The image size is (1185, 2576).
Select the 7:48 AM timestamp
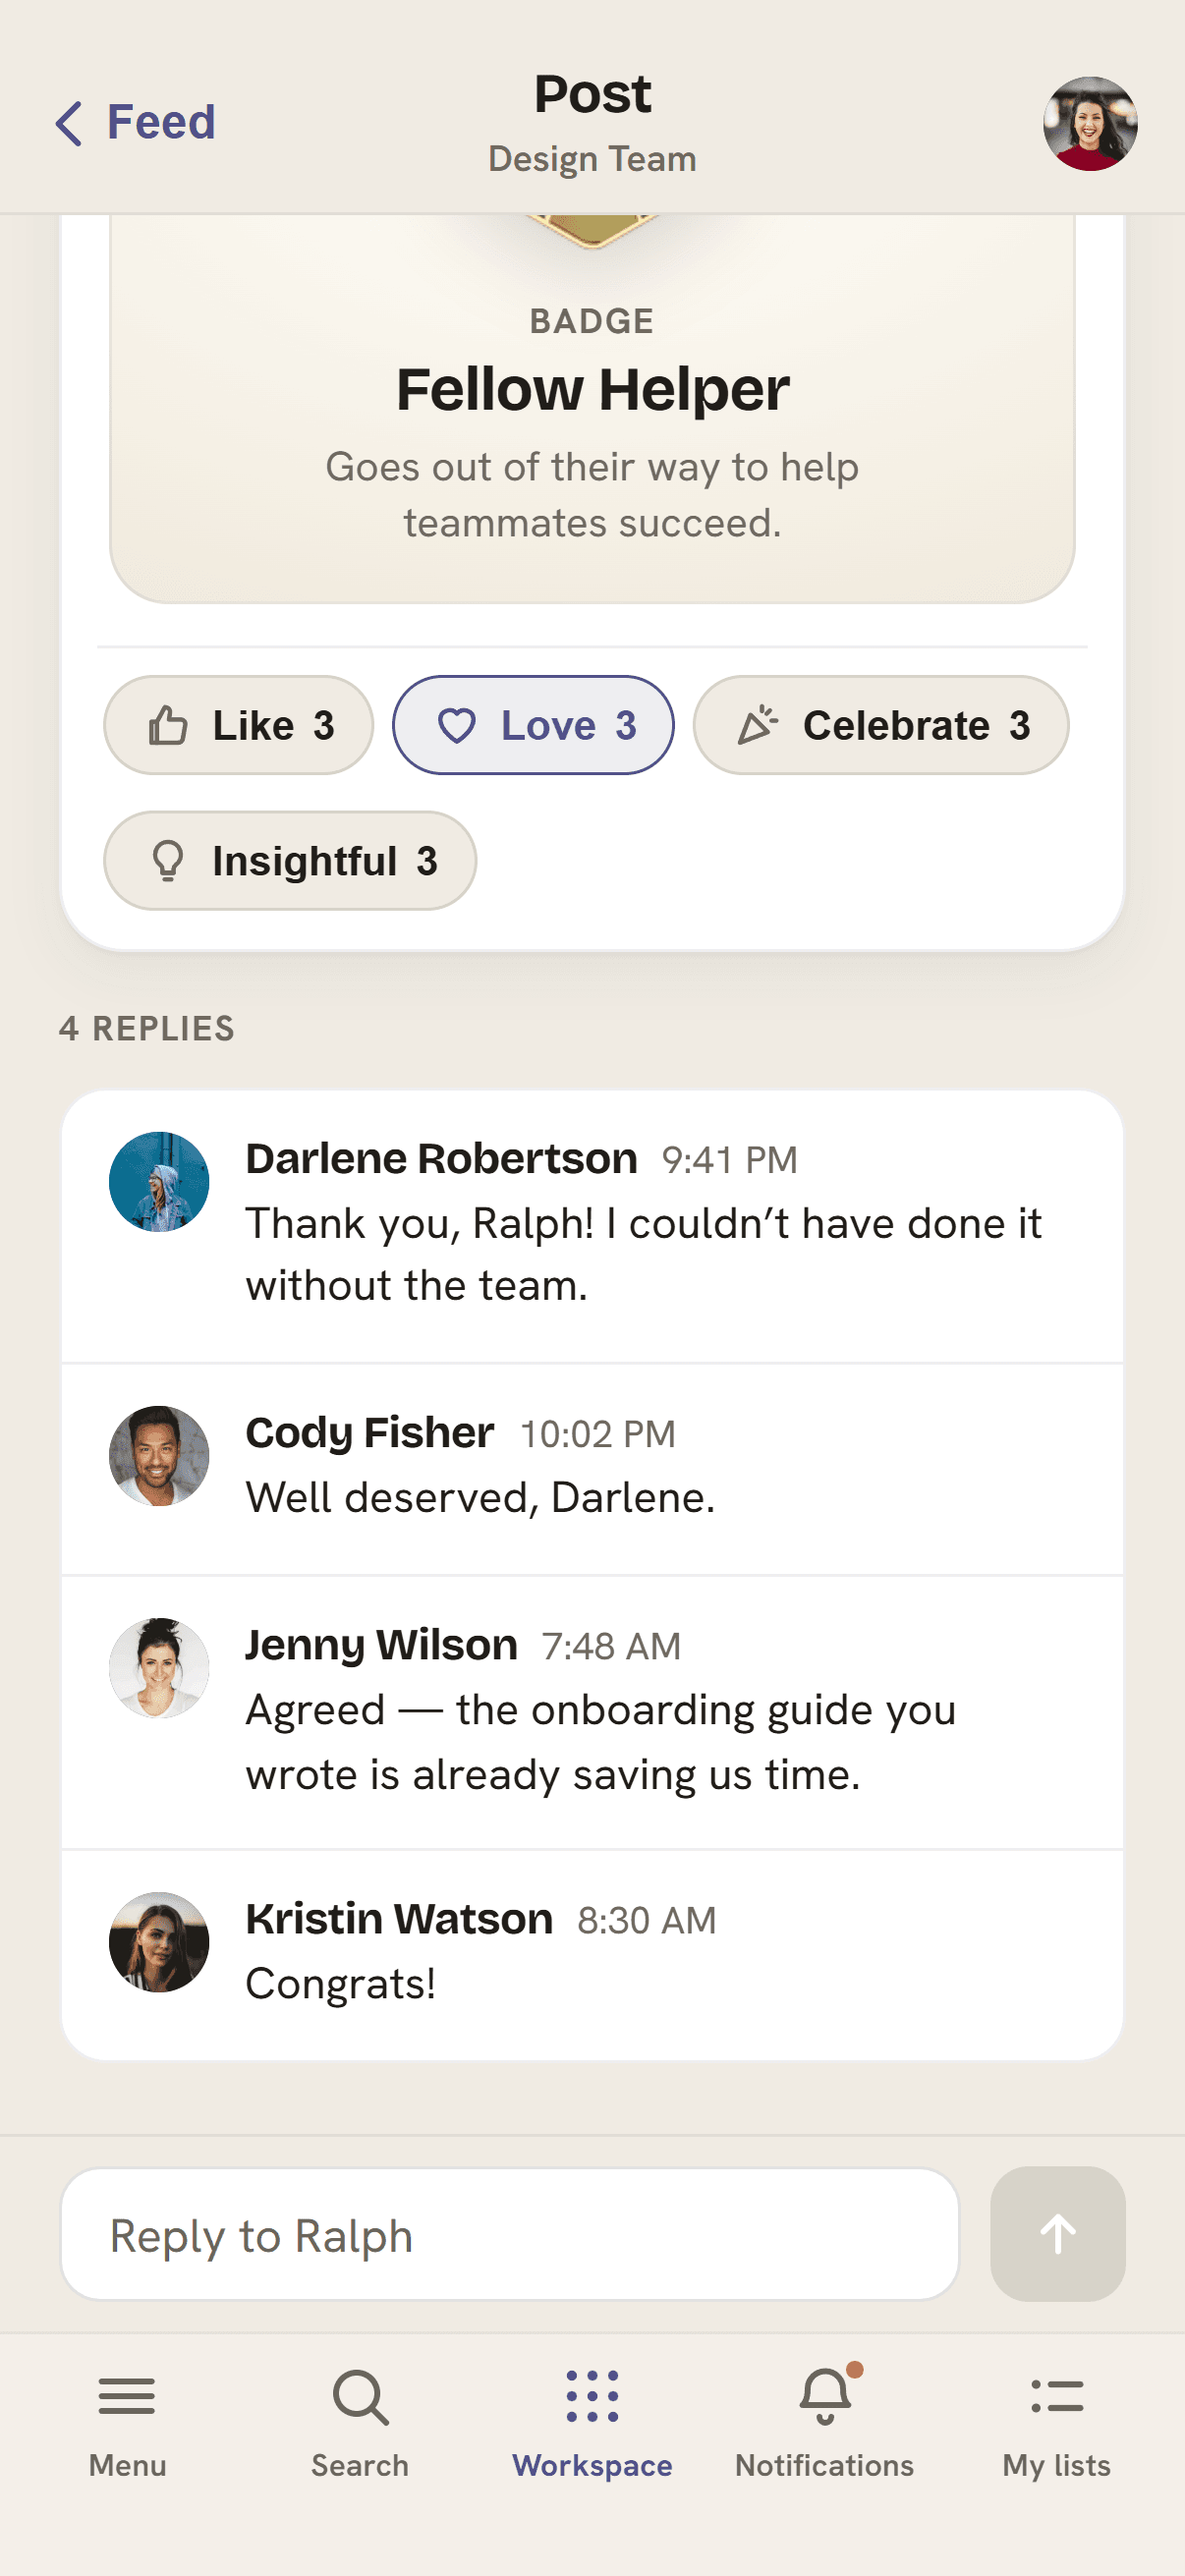pos(611,1646)
